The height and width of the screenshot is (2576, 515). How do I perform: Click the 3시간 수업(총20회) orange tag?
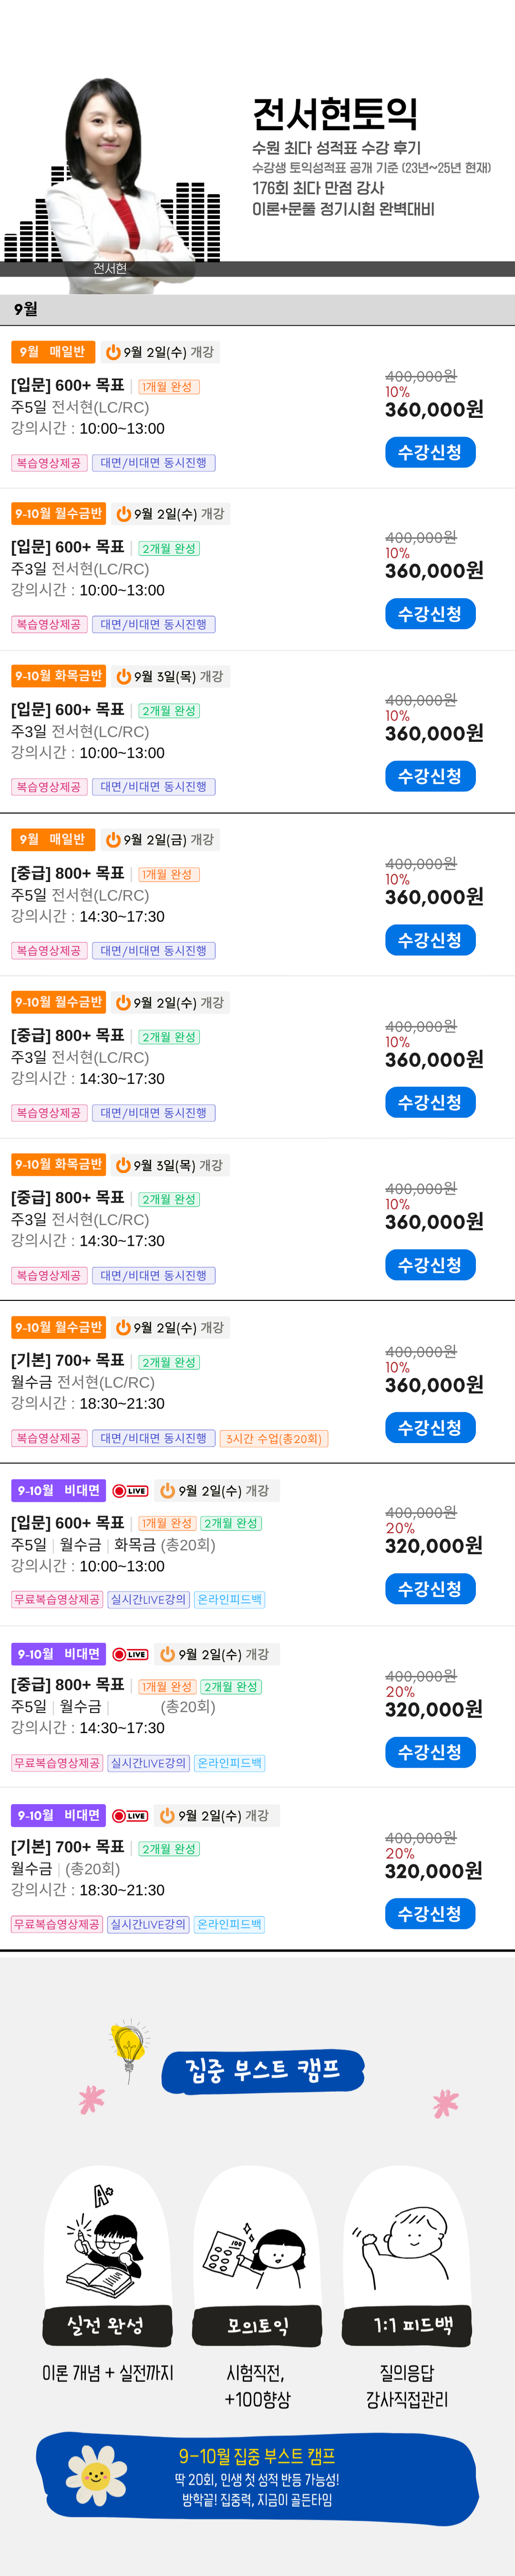274,1439
